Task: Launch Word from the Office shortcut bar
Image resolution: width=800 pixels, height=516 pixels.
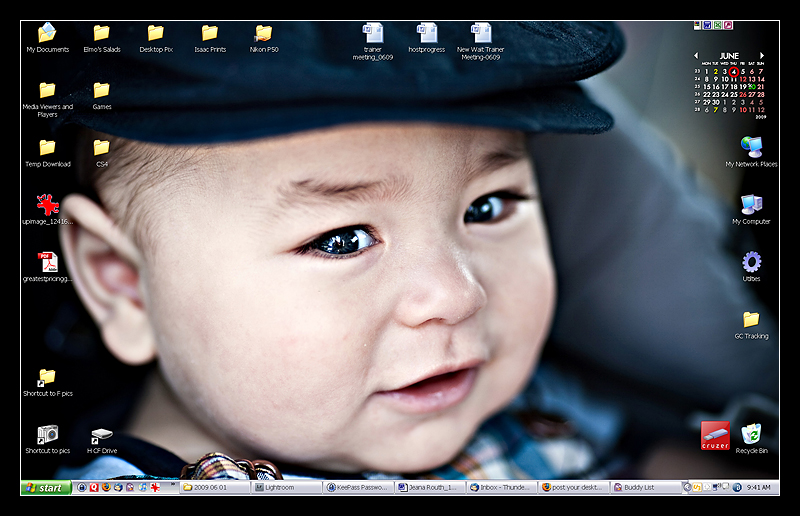Action: (707, 25)
